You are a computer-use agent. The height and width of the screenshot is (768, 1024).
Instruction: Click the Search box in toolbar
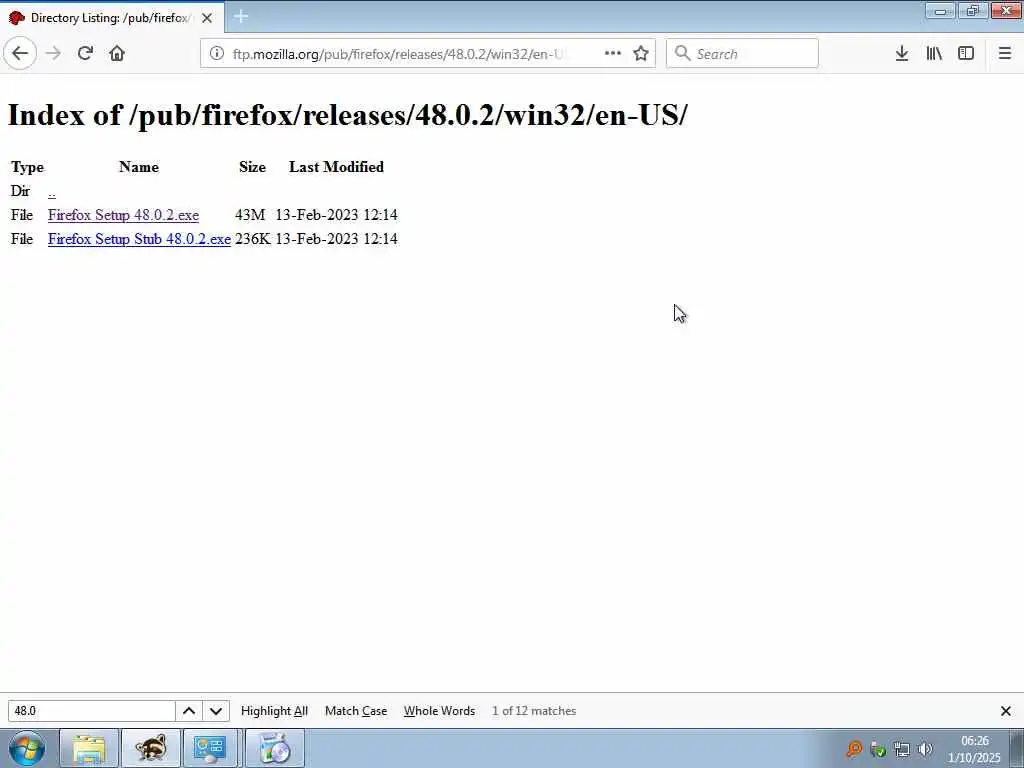point(742,54)
